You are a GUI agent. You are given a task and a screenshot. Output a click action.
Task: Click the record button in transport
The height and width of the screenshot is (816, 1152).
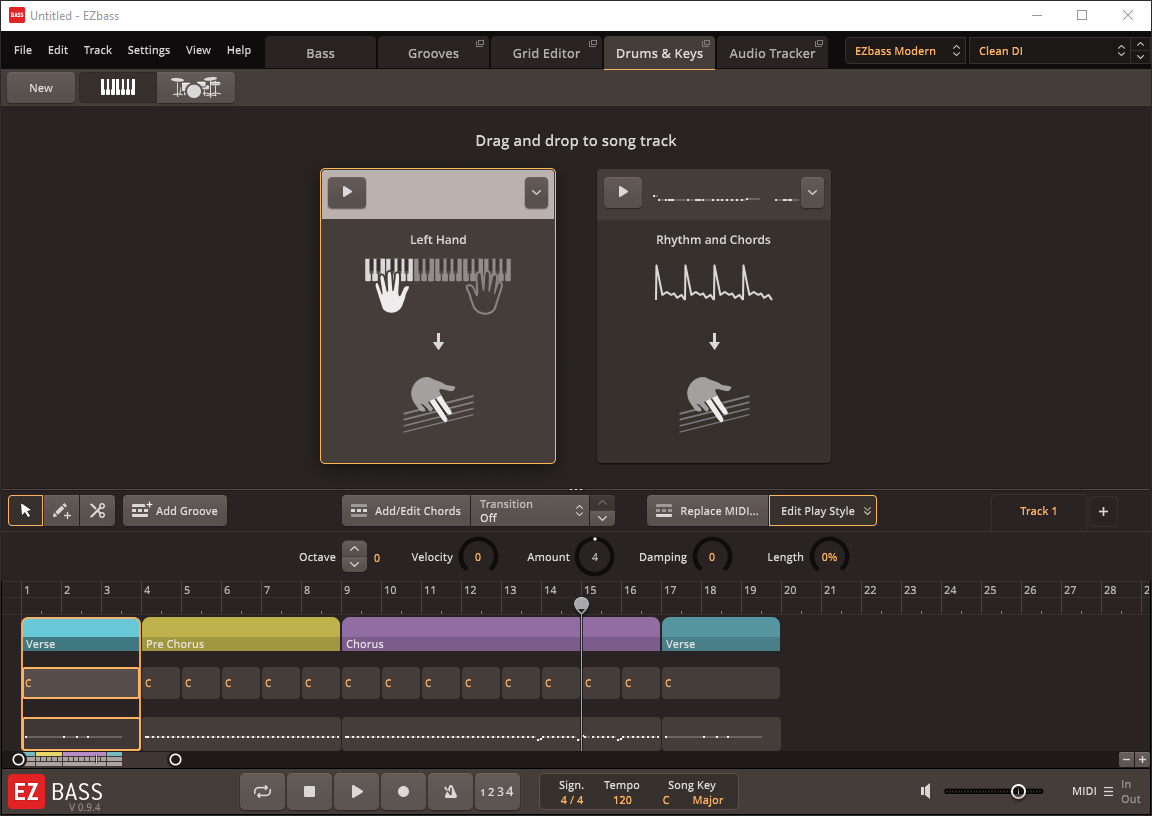(x=404, y=792)
